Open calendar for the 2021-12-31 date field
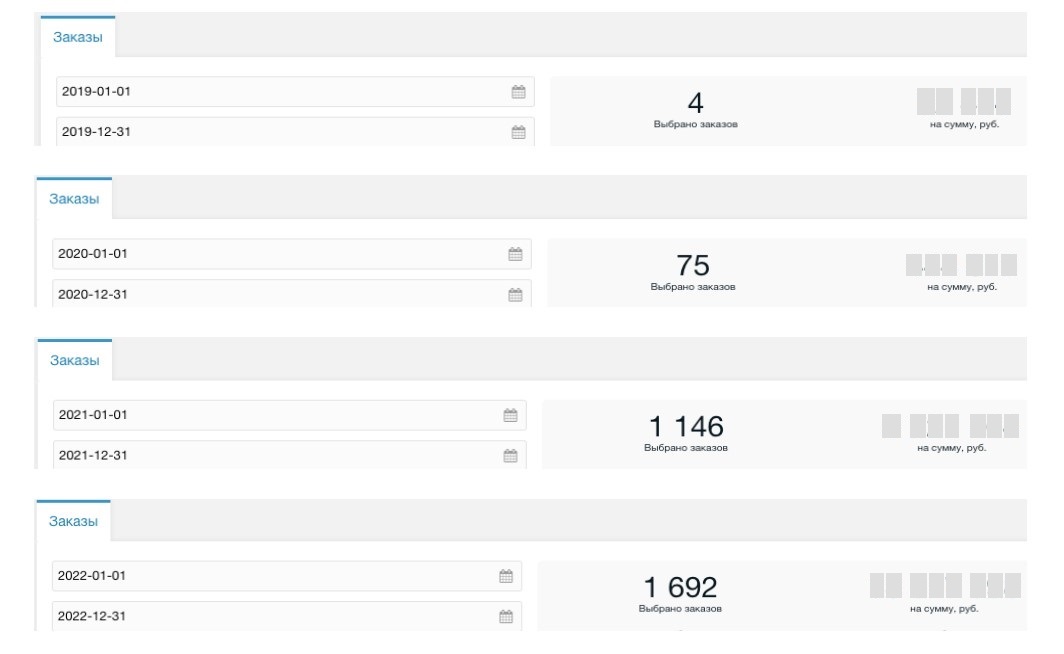This screenshot has height=654, width=1064. pos(510,455)
